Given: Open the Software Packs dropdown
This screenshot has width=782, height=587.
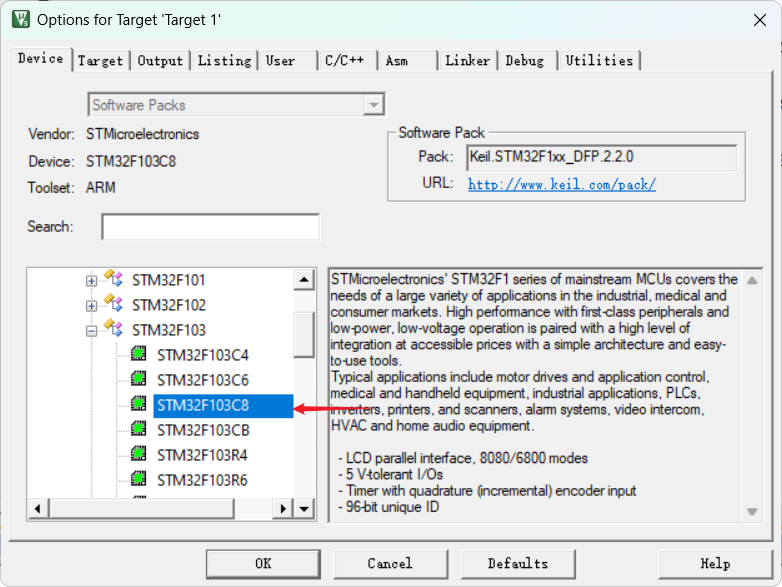Looking at the screenshot, I should click(x=373, y=105).
